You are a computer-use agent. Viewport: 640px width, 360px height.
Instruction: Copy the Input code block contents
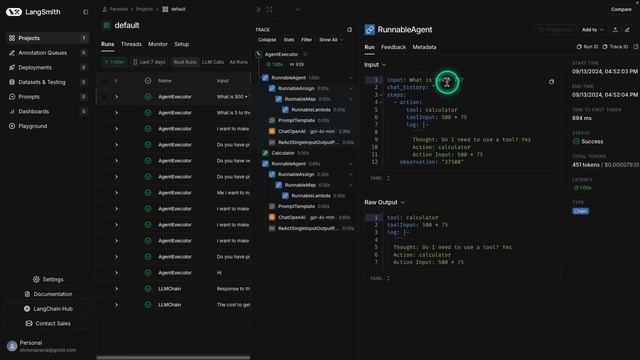pyautogui.click(x=551, y=82)
